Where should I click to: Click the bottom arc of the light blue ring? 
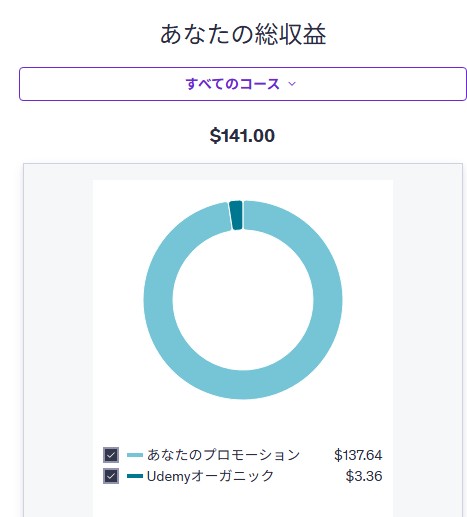pos(243,385)
